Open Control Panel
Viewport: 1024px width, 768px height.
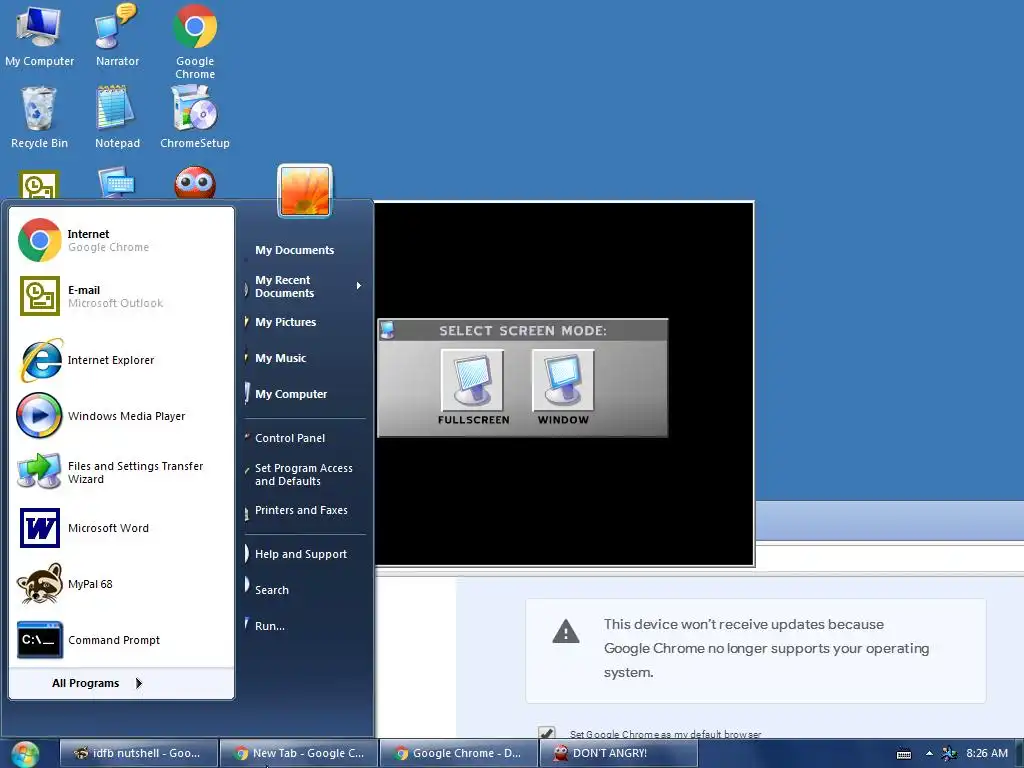(289, 438)
